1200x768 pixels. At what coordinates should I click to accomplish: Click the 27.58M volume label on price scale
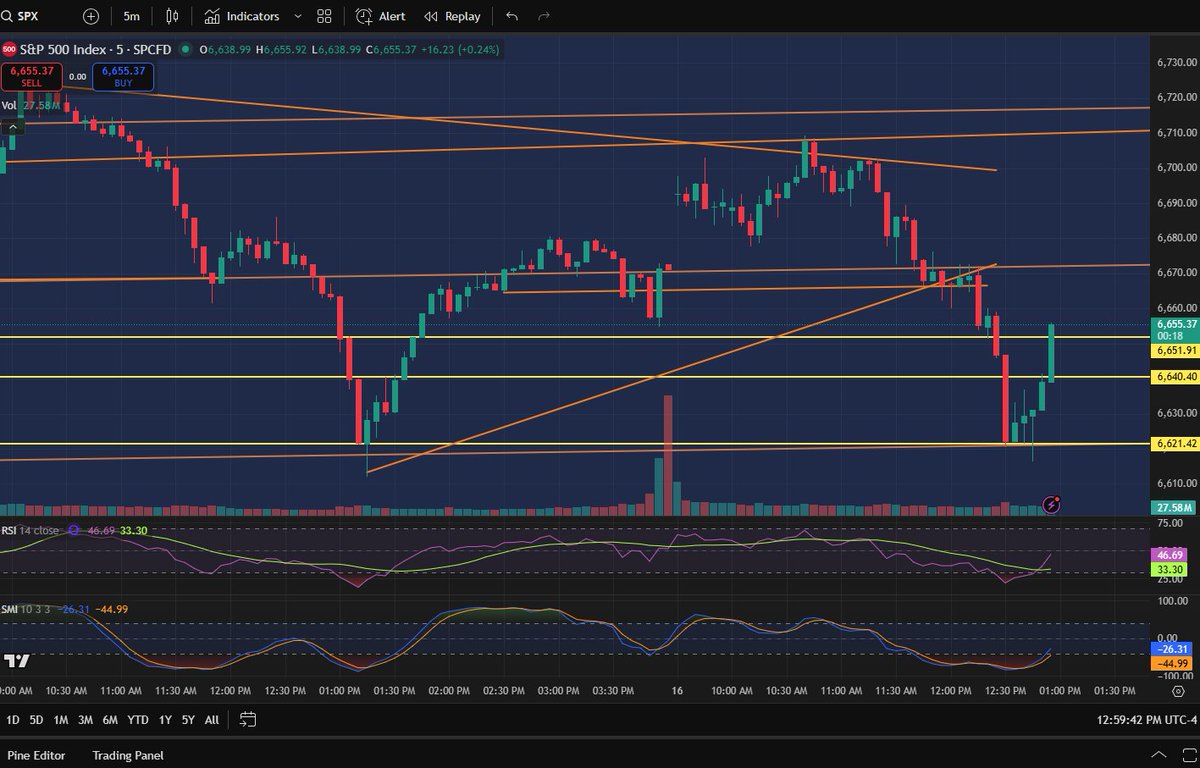(1173, 507)
